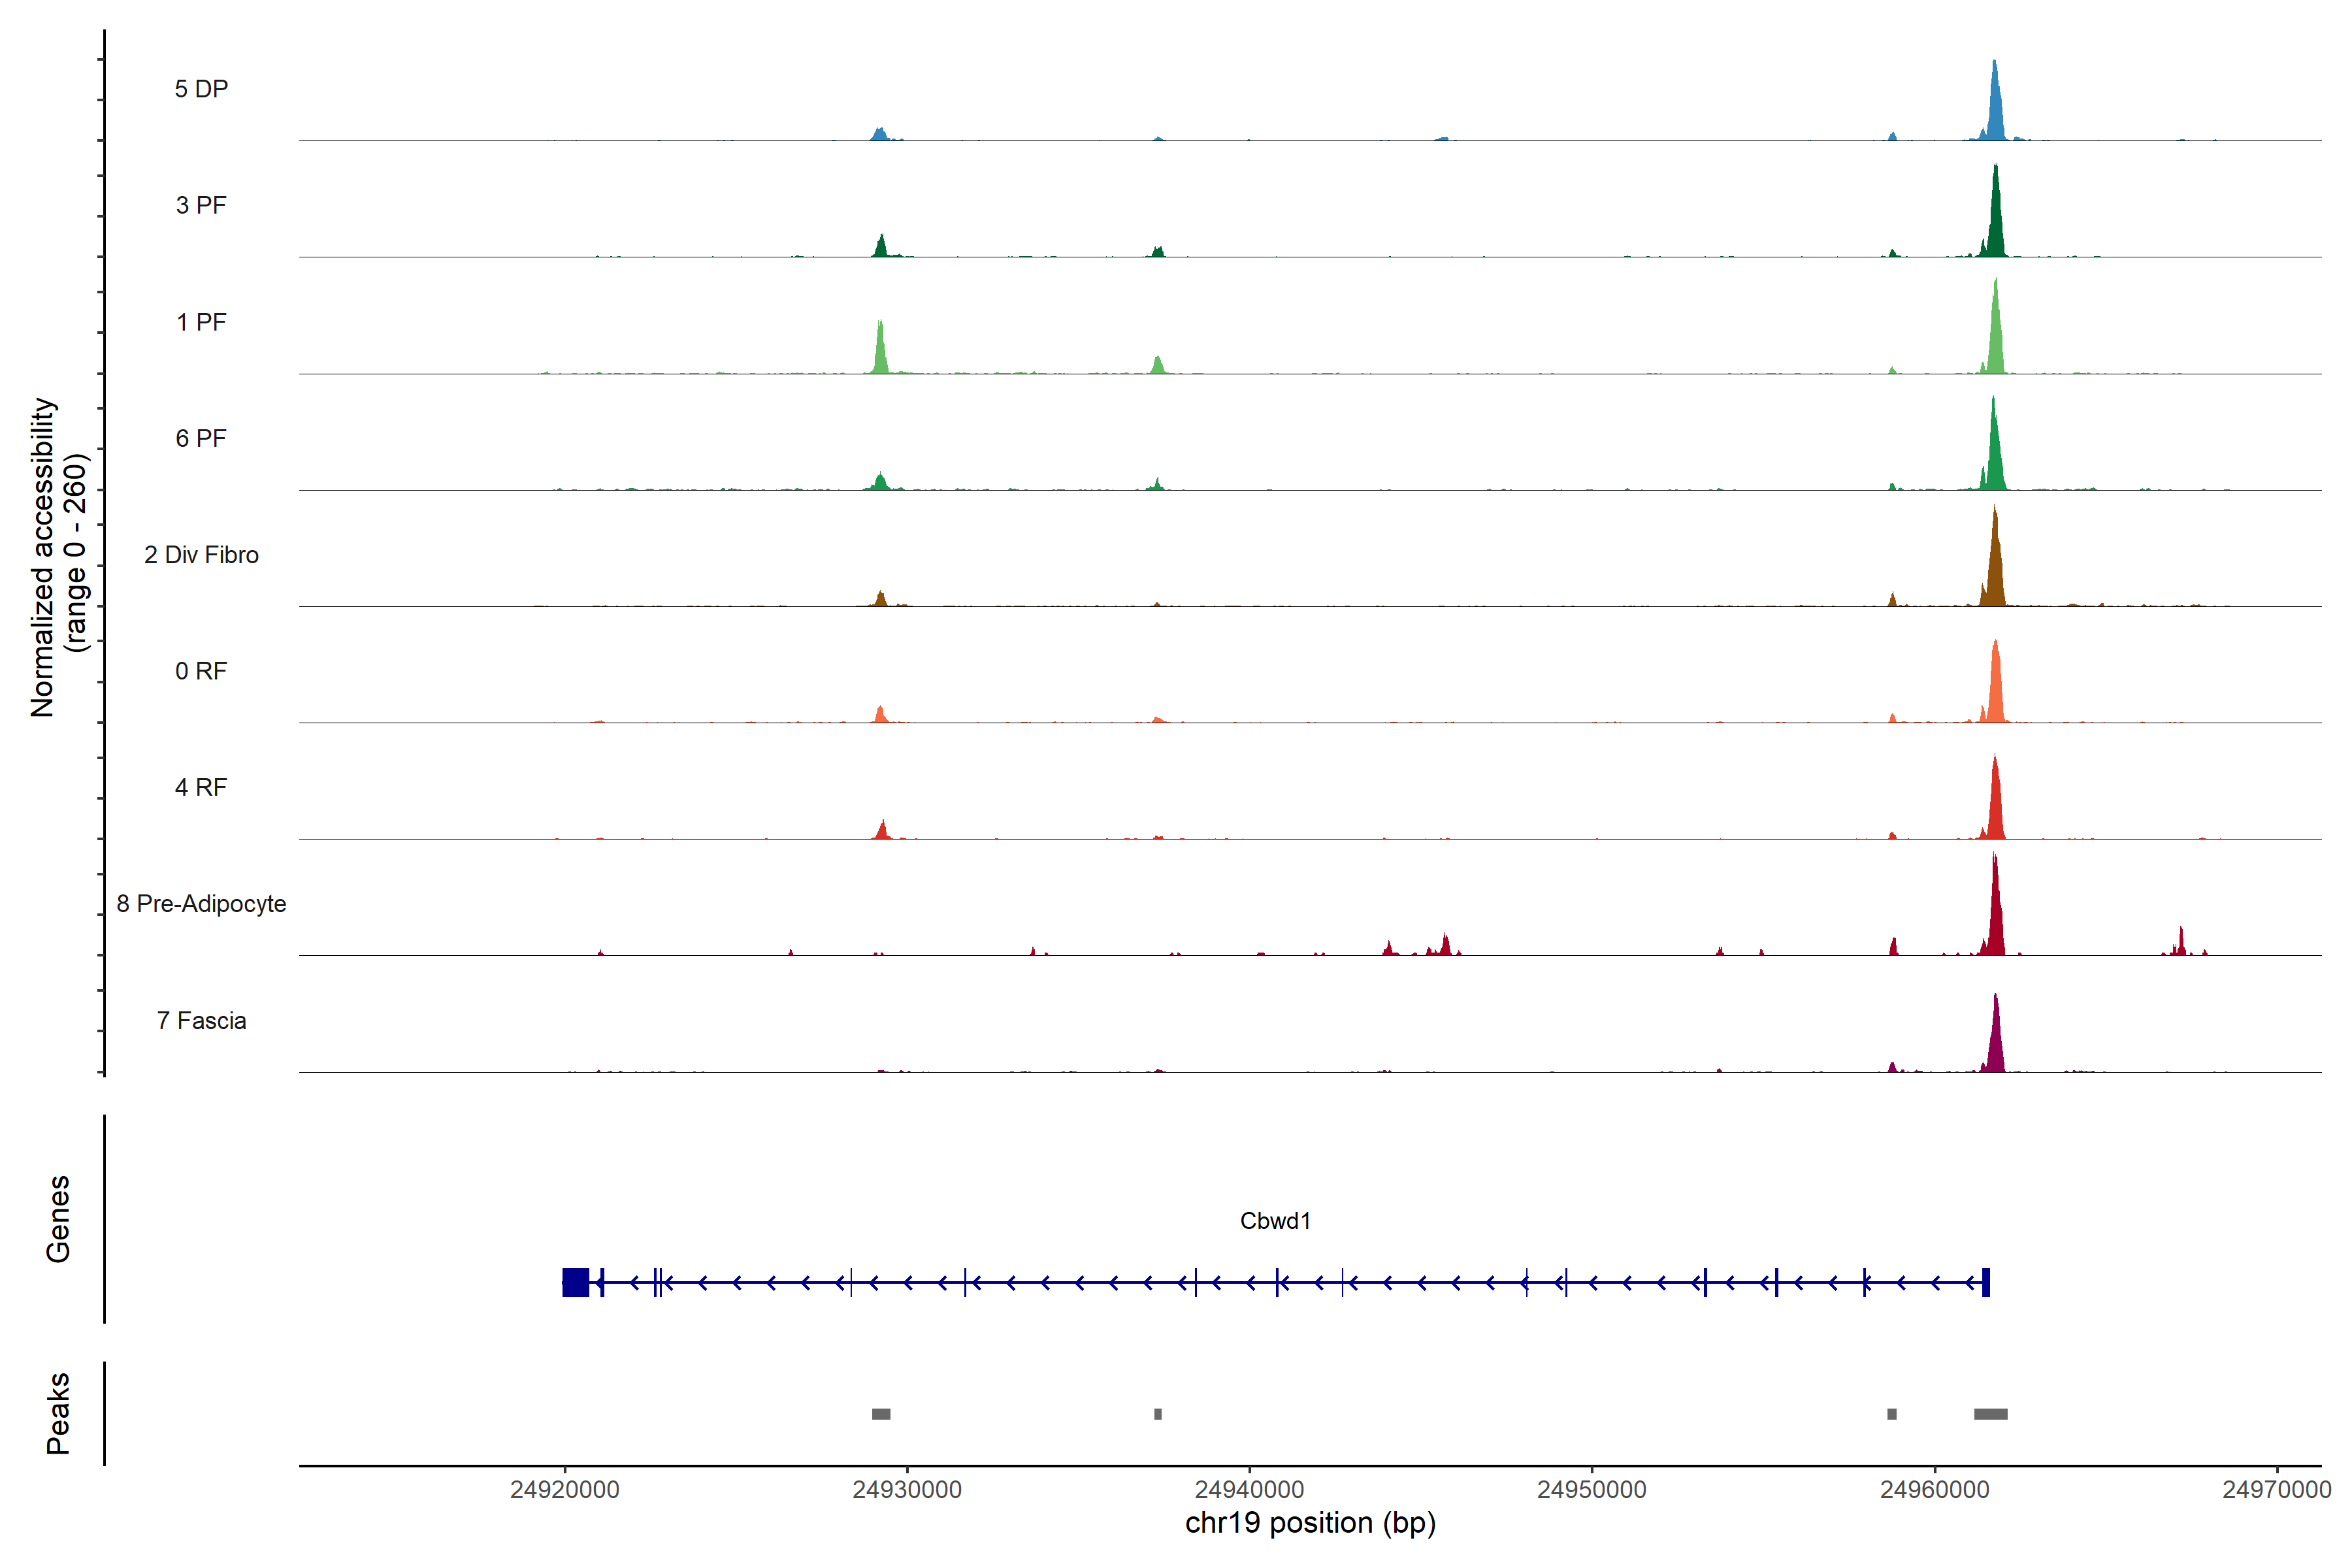Click the 7 Fascia track label
This screenshot has width=2352, height=1568.
pyautogui.click(x=201, y=1020)
